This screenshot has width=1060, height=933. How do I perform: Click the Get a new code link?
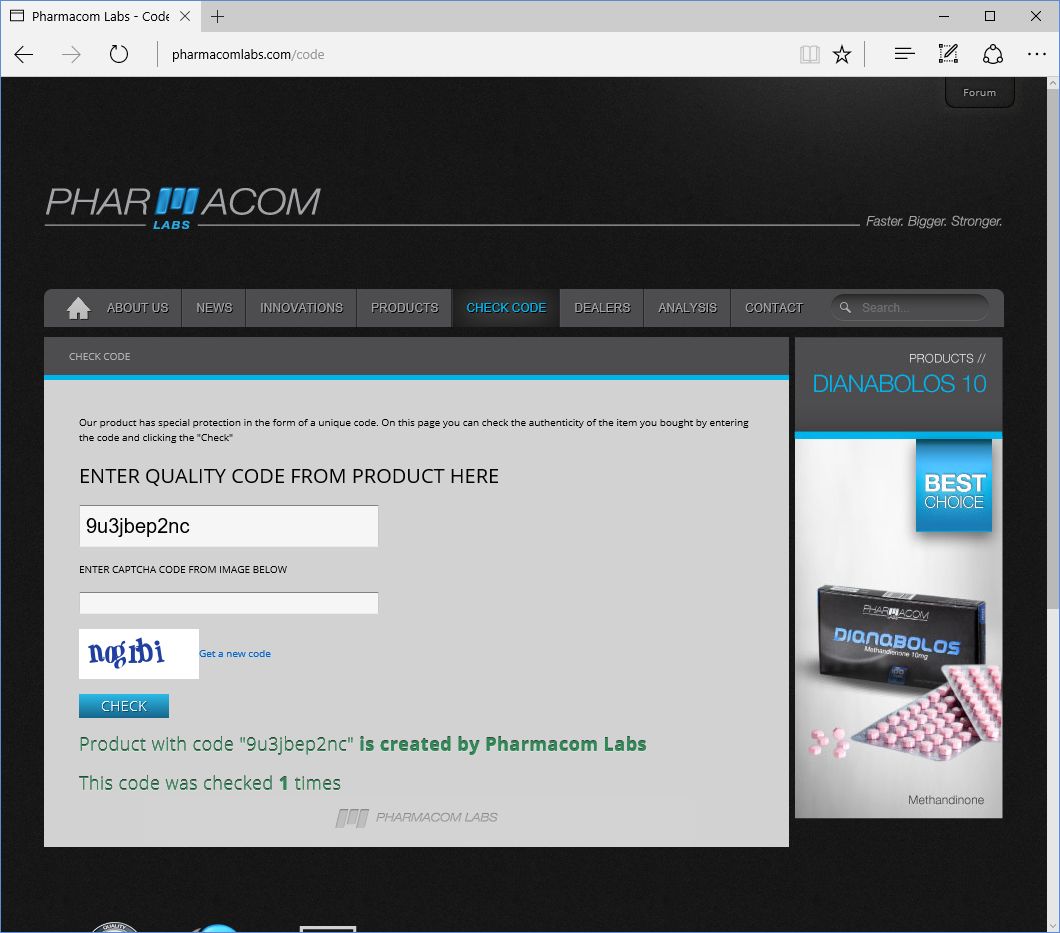(x=235, y=654)
